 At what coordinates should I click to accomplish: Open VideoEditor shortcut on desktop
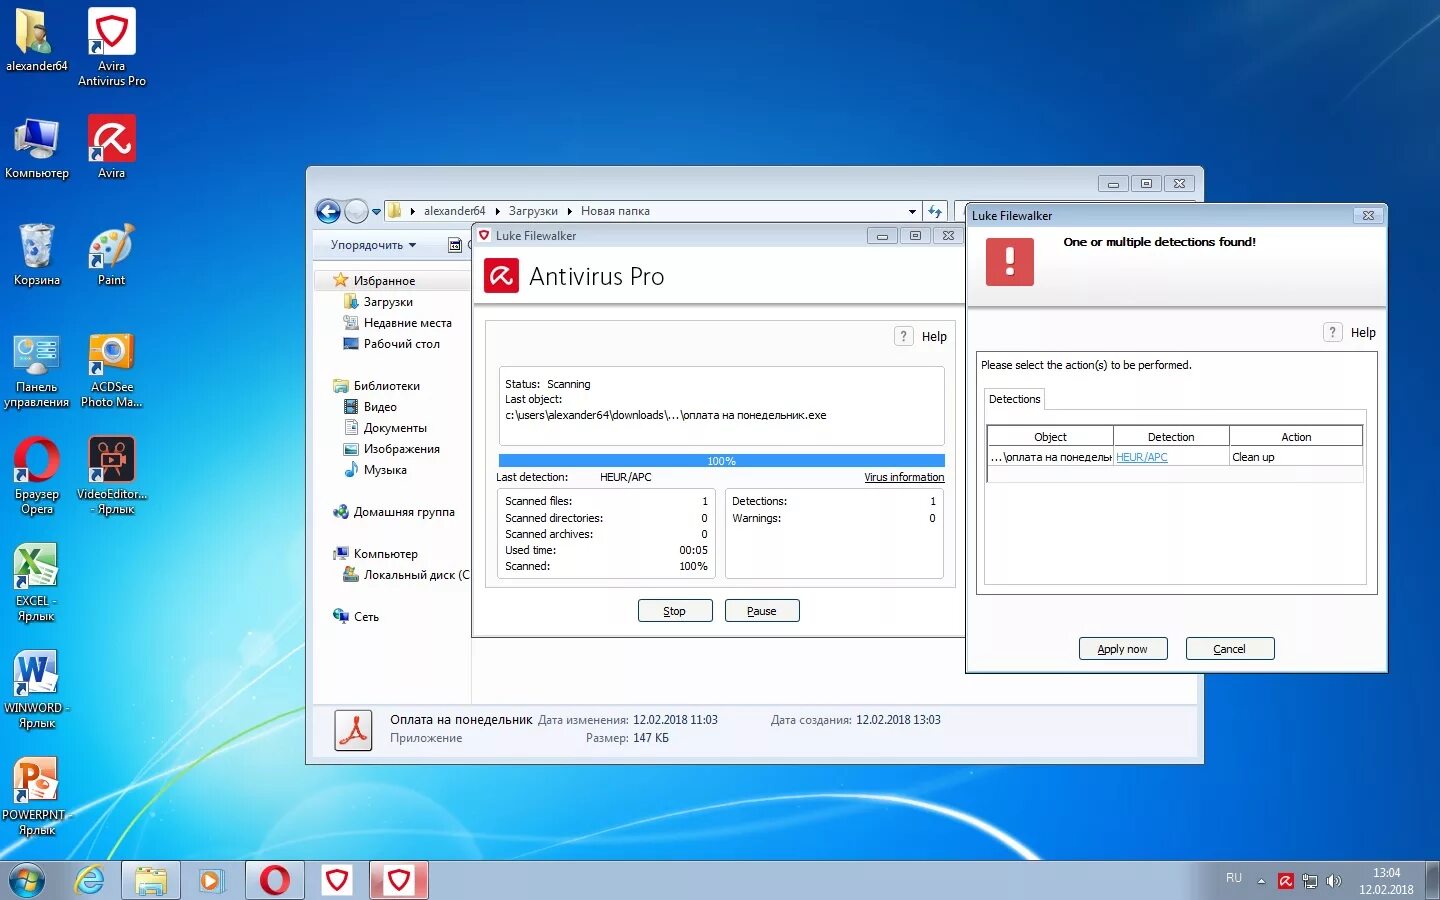112,476
